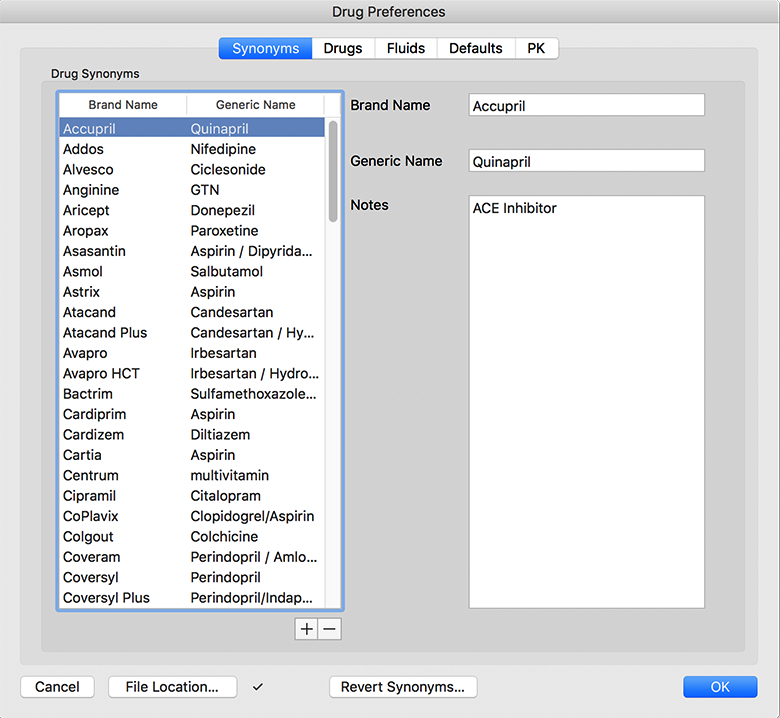Click the Brand Name input field

tap(586, 105)
